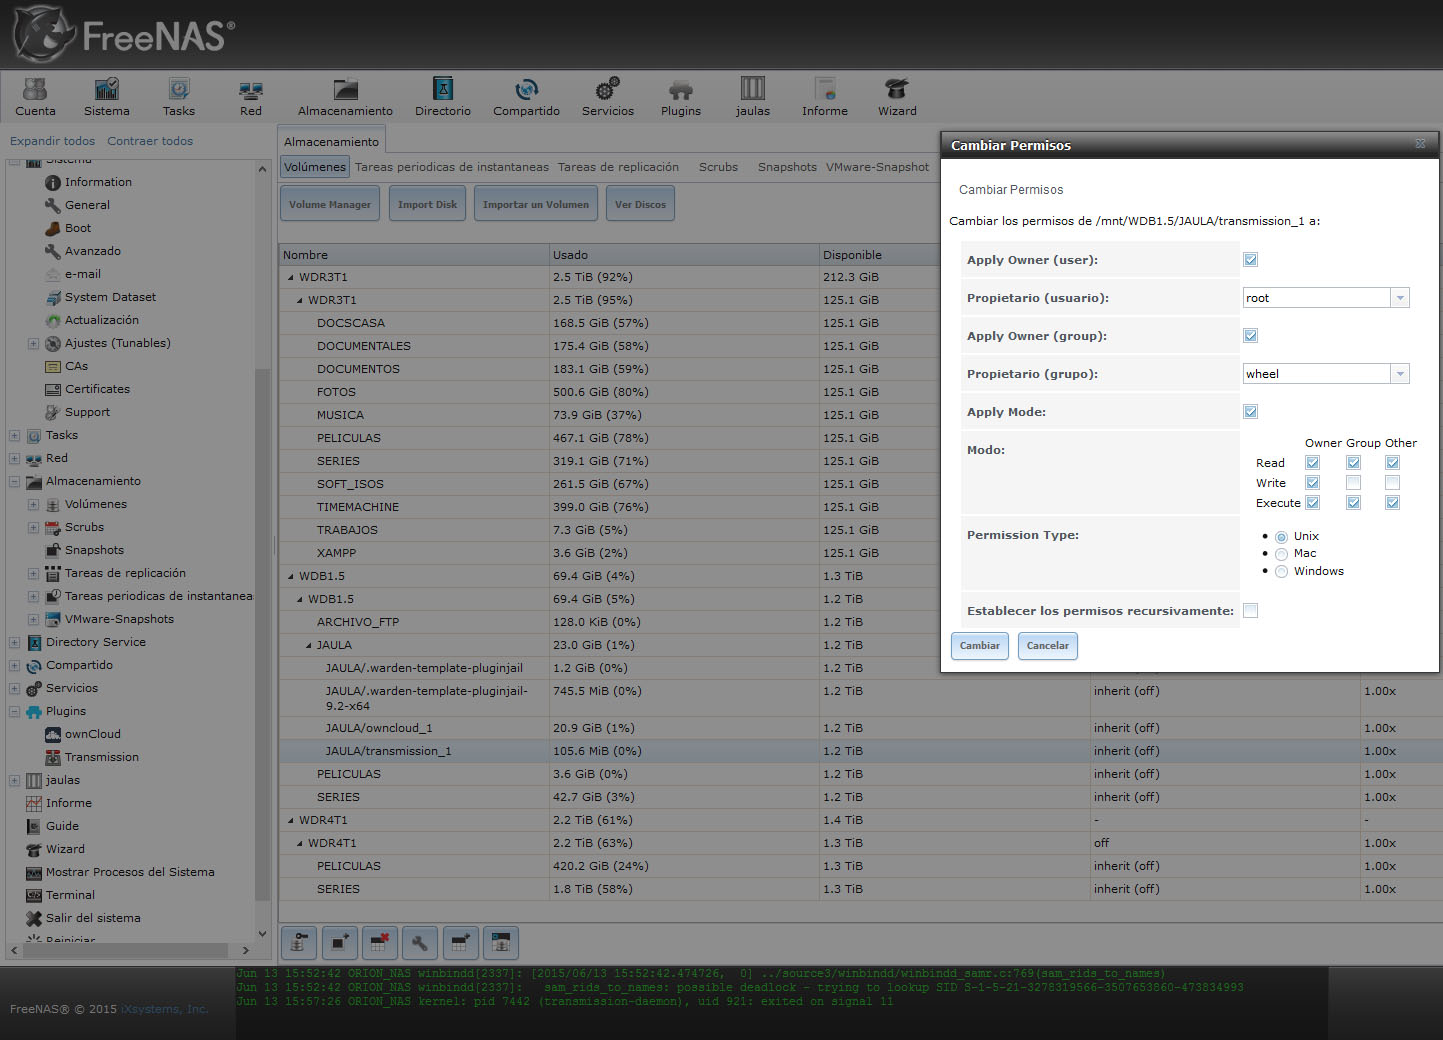Open the Directorio toolbar icon

443,97
